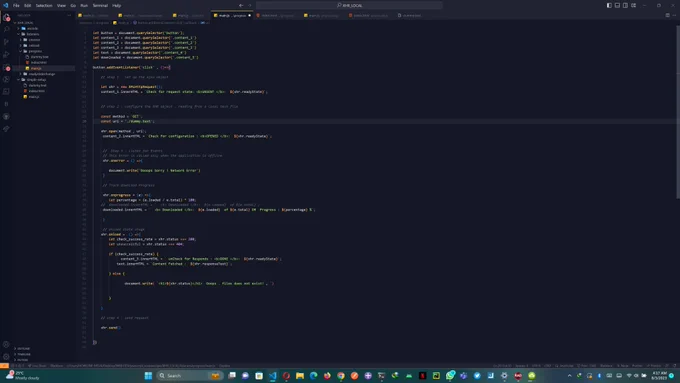680x383 pixels.
Task: Go forward using the title bar arrow
Action: tap(249, 5)
